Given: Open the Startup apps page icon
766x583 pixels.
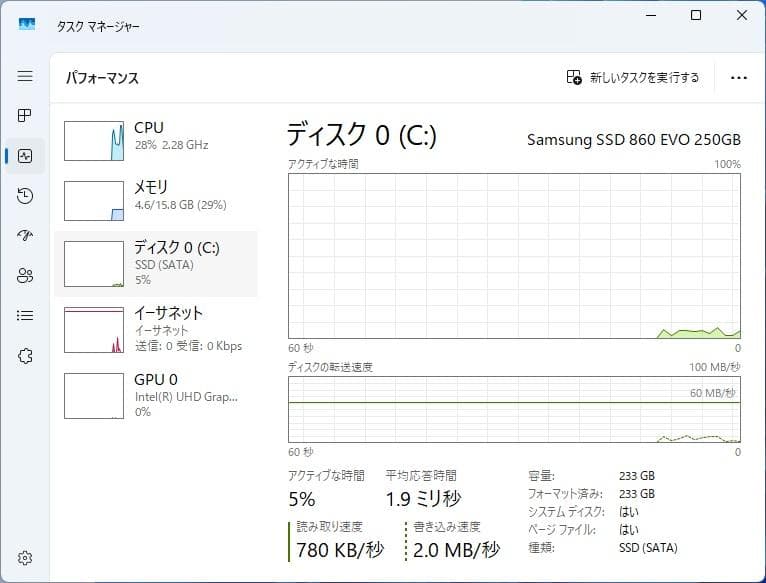Looking at the screenshot, I should [x=25, y=236].
